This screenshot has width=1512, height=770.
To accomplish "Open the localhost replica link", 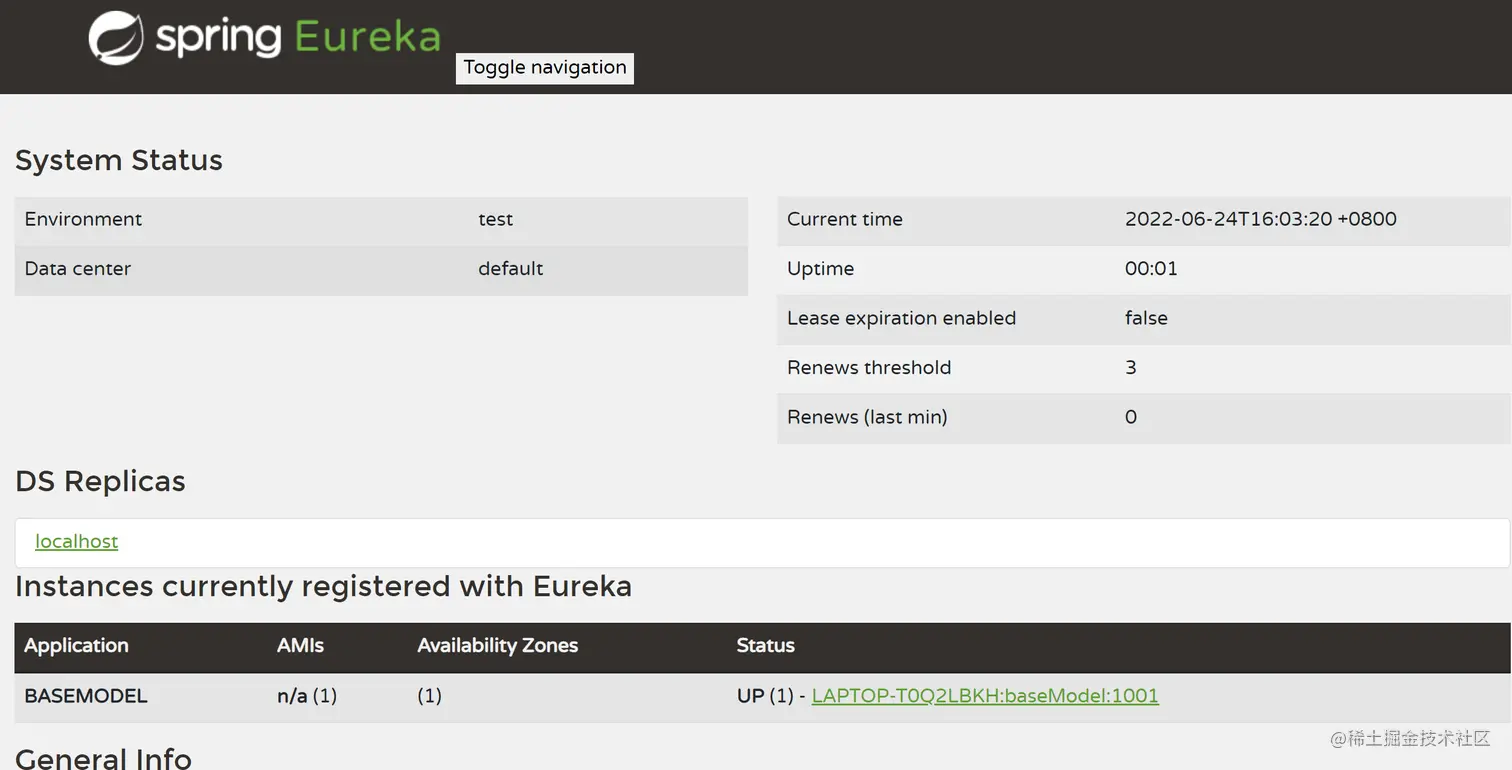I will (x=77, y=542).
